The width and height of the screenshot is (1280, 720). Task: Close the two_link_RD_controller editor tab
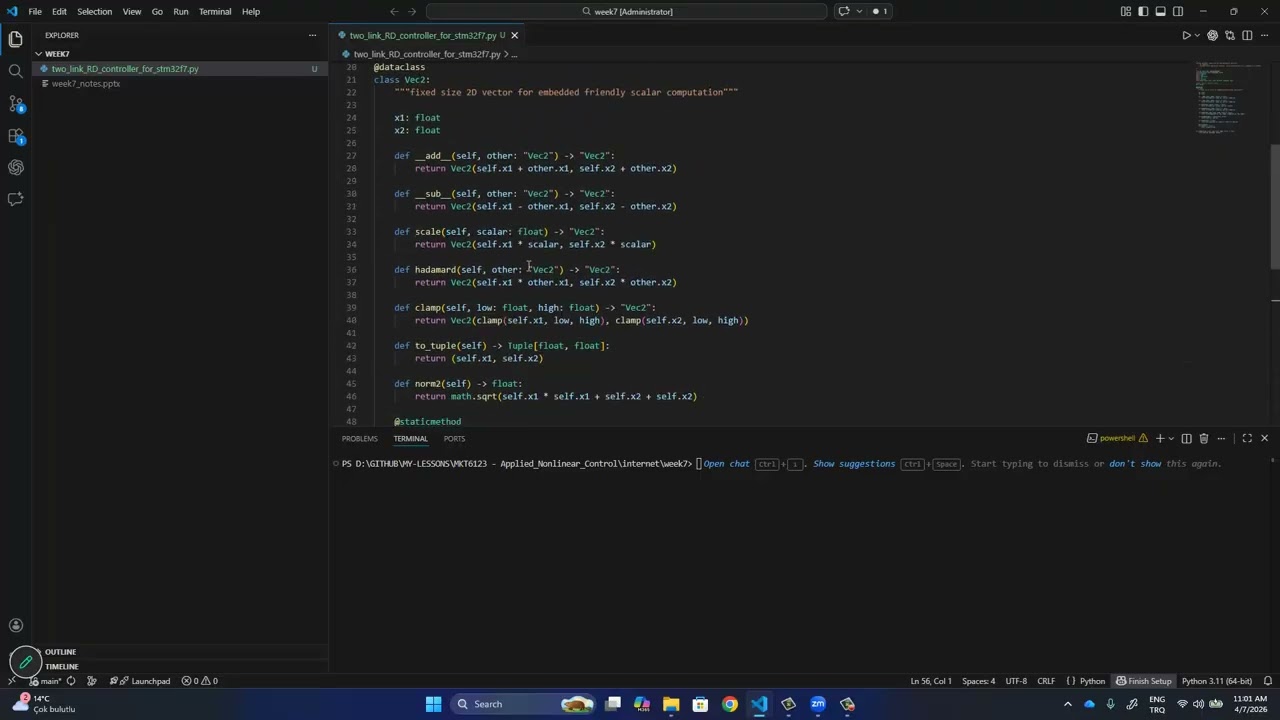(x=514, y=36)
